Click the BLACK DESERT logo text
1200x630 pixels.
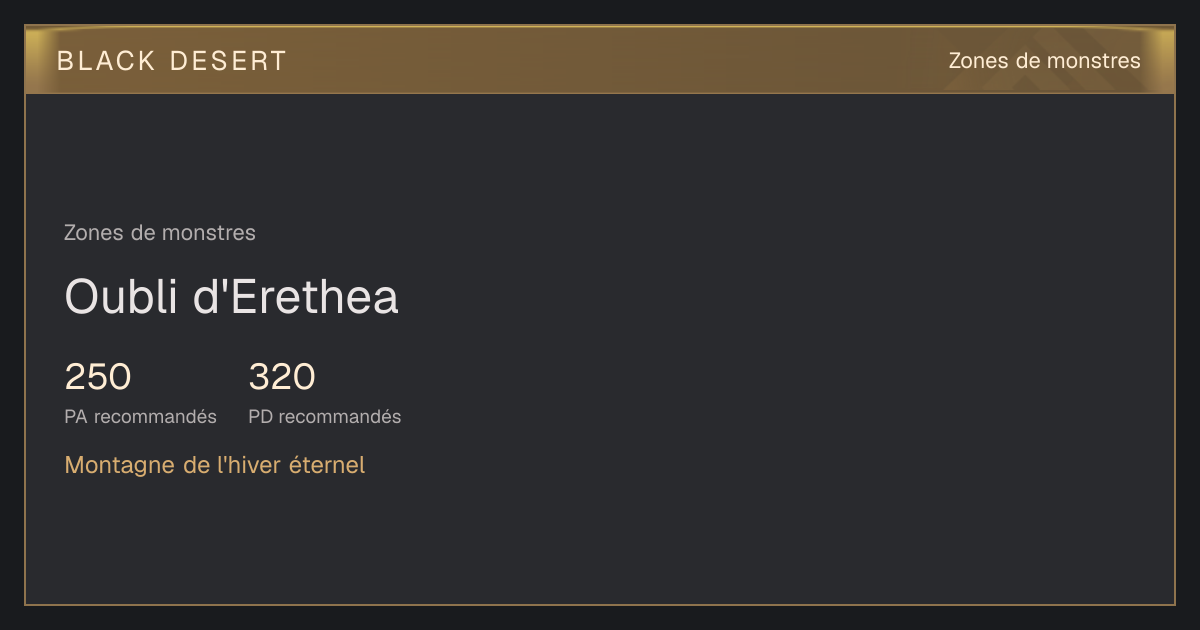[172, 61]
